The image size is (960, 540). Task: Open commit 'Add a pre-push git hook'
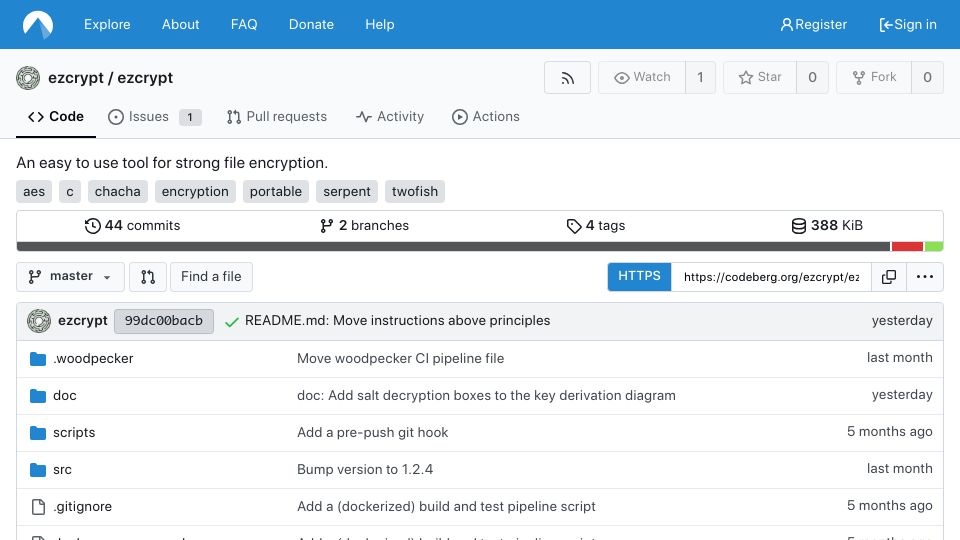click(372, 433)
